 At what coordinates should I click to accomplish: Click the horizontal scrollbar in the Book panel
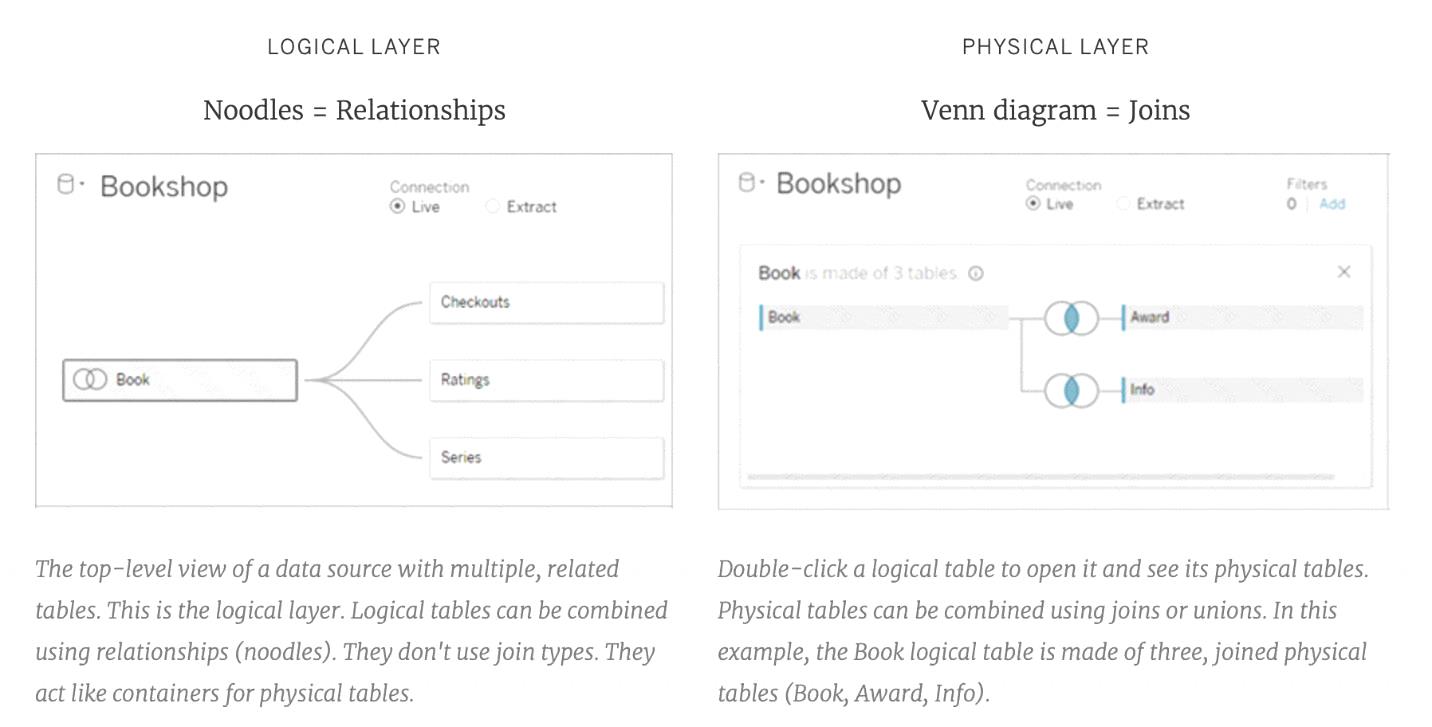(x=1055, y=478)
